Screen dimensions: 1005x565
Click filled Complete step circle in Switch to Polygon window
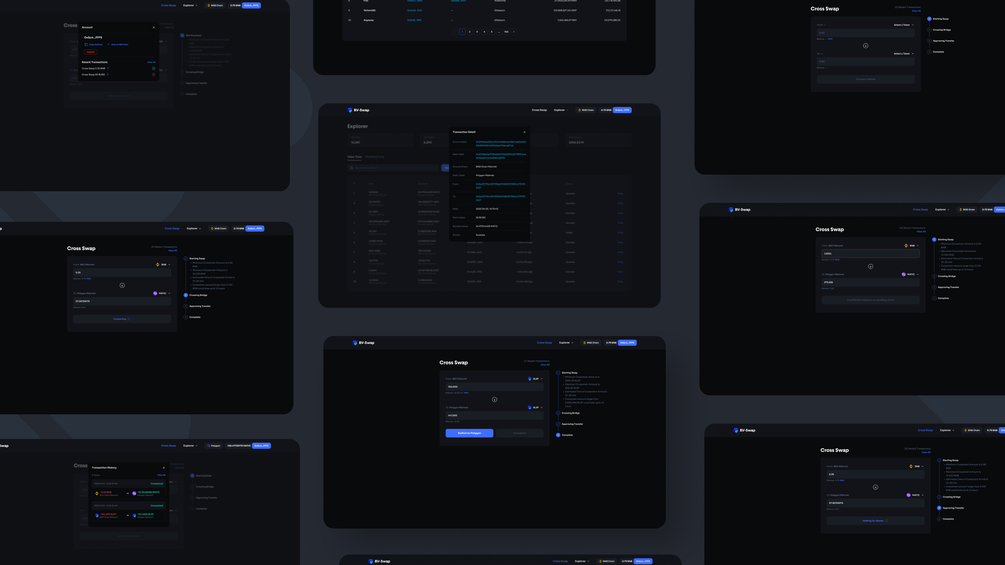point(558,435)
